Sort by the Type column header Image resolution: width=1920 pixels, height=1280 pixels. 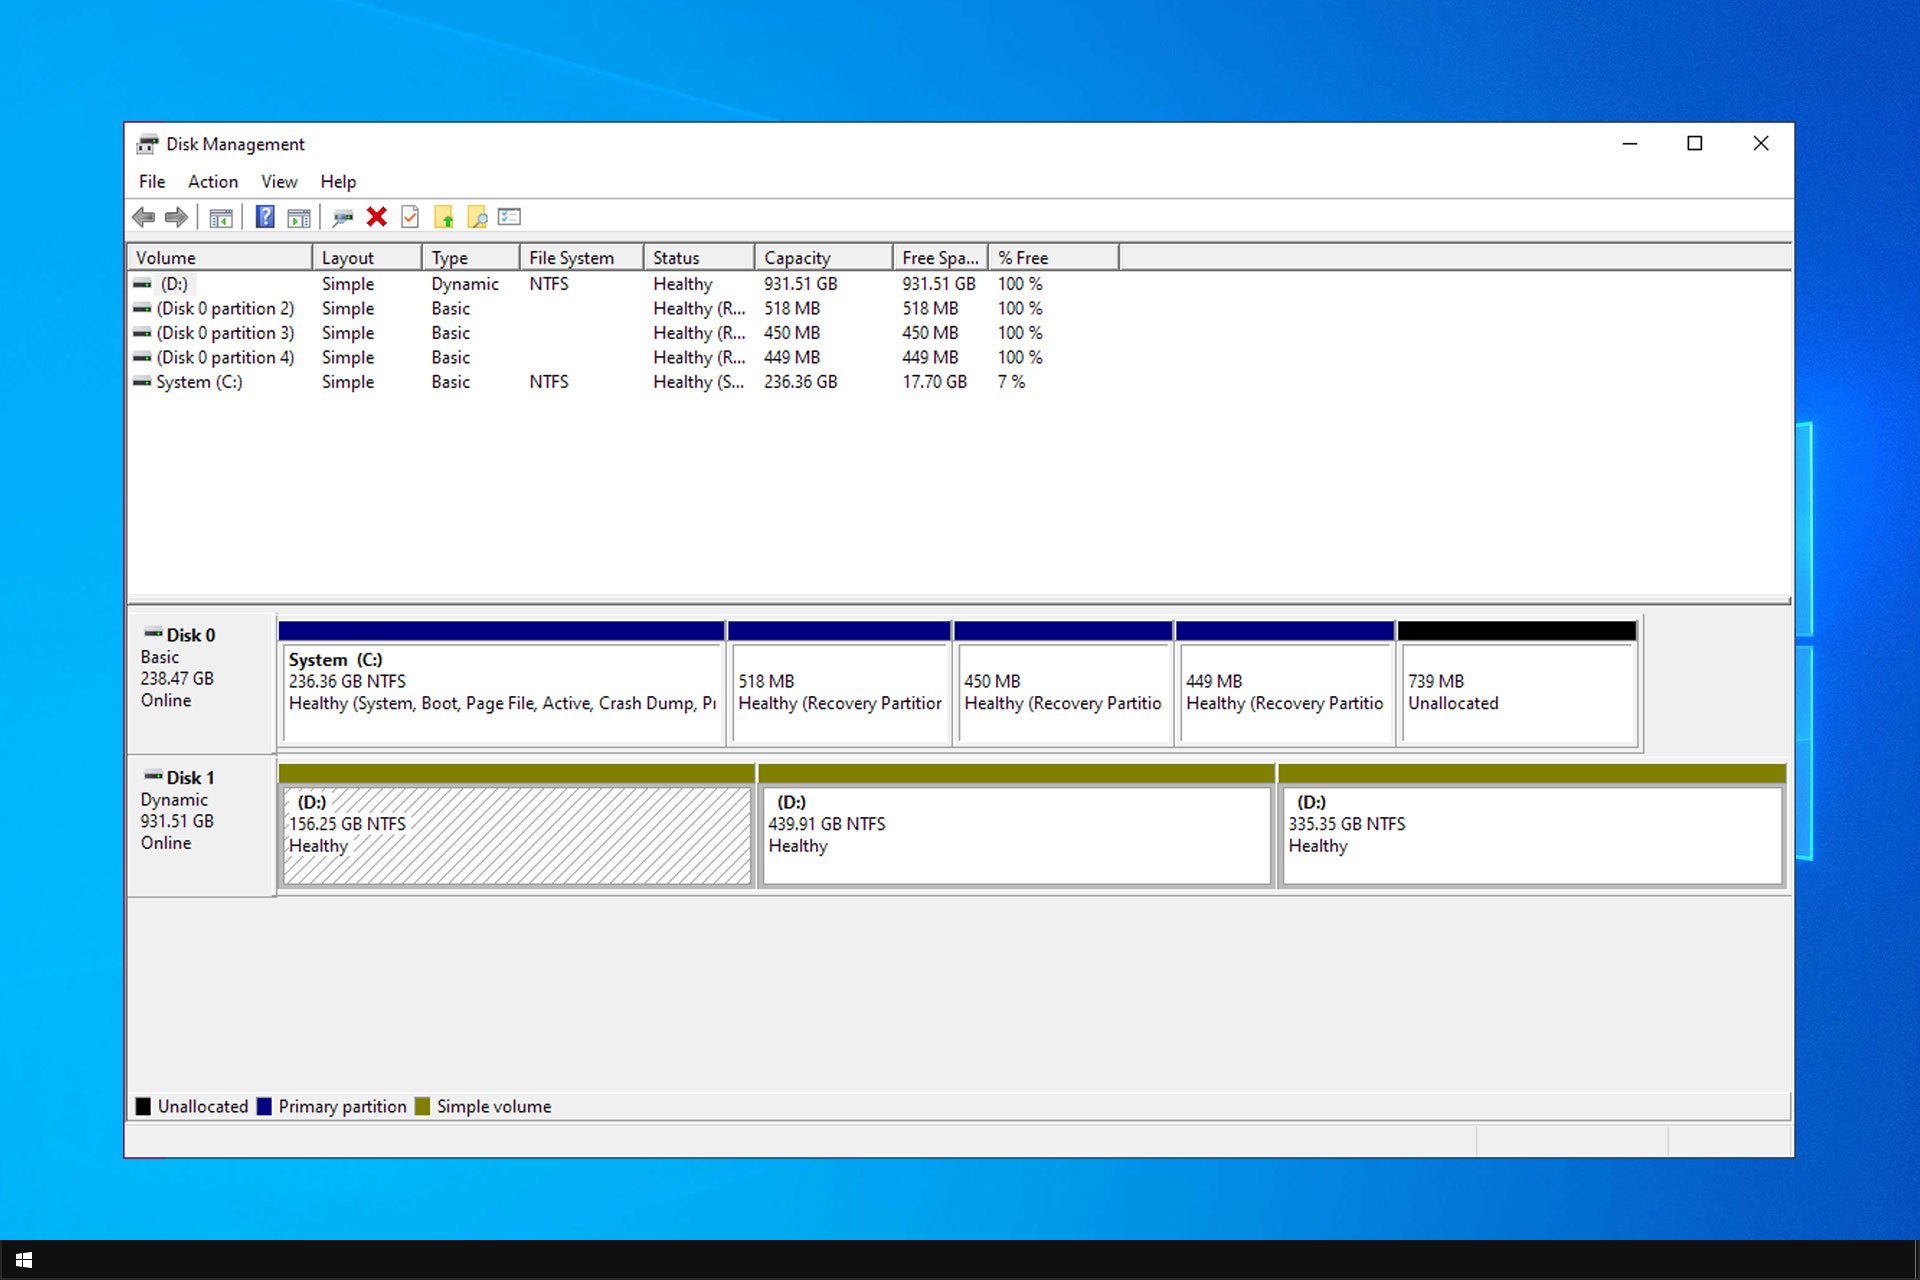point(471,258)
